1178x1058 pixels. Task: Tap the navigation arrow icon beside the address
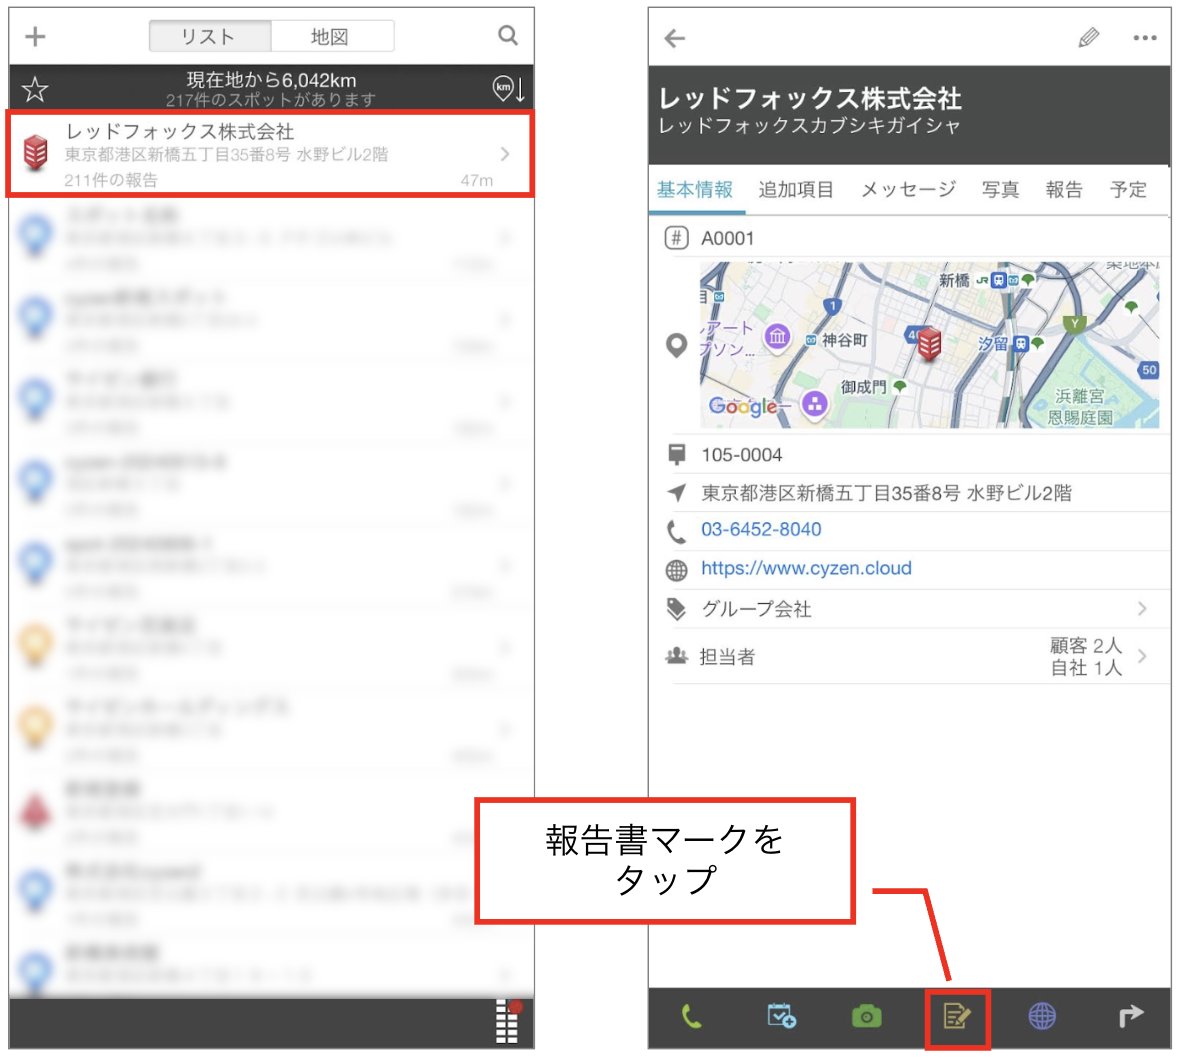point(676,493)
